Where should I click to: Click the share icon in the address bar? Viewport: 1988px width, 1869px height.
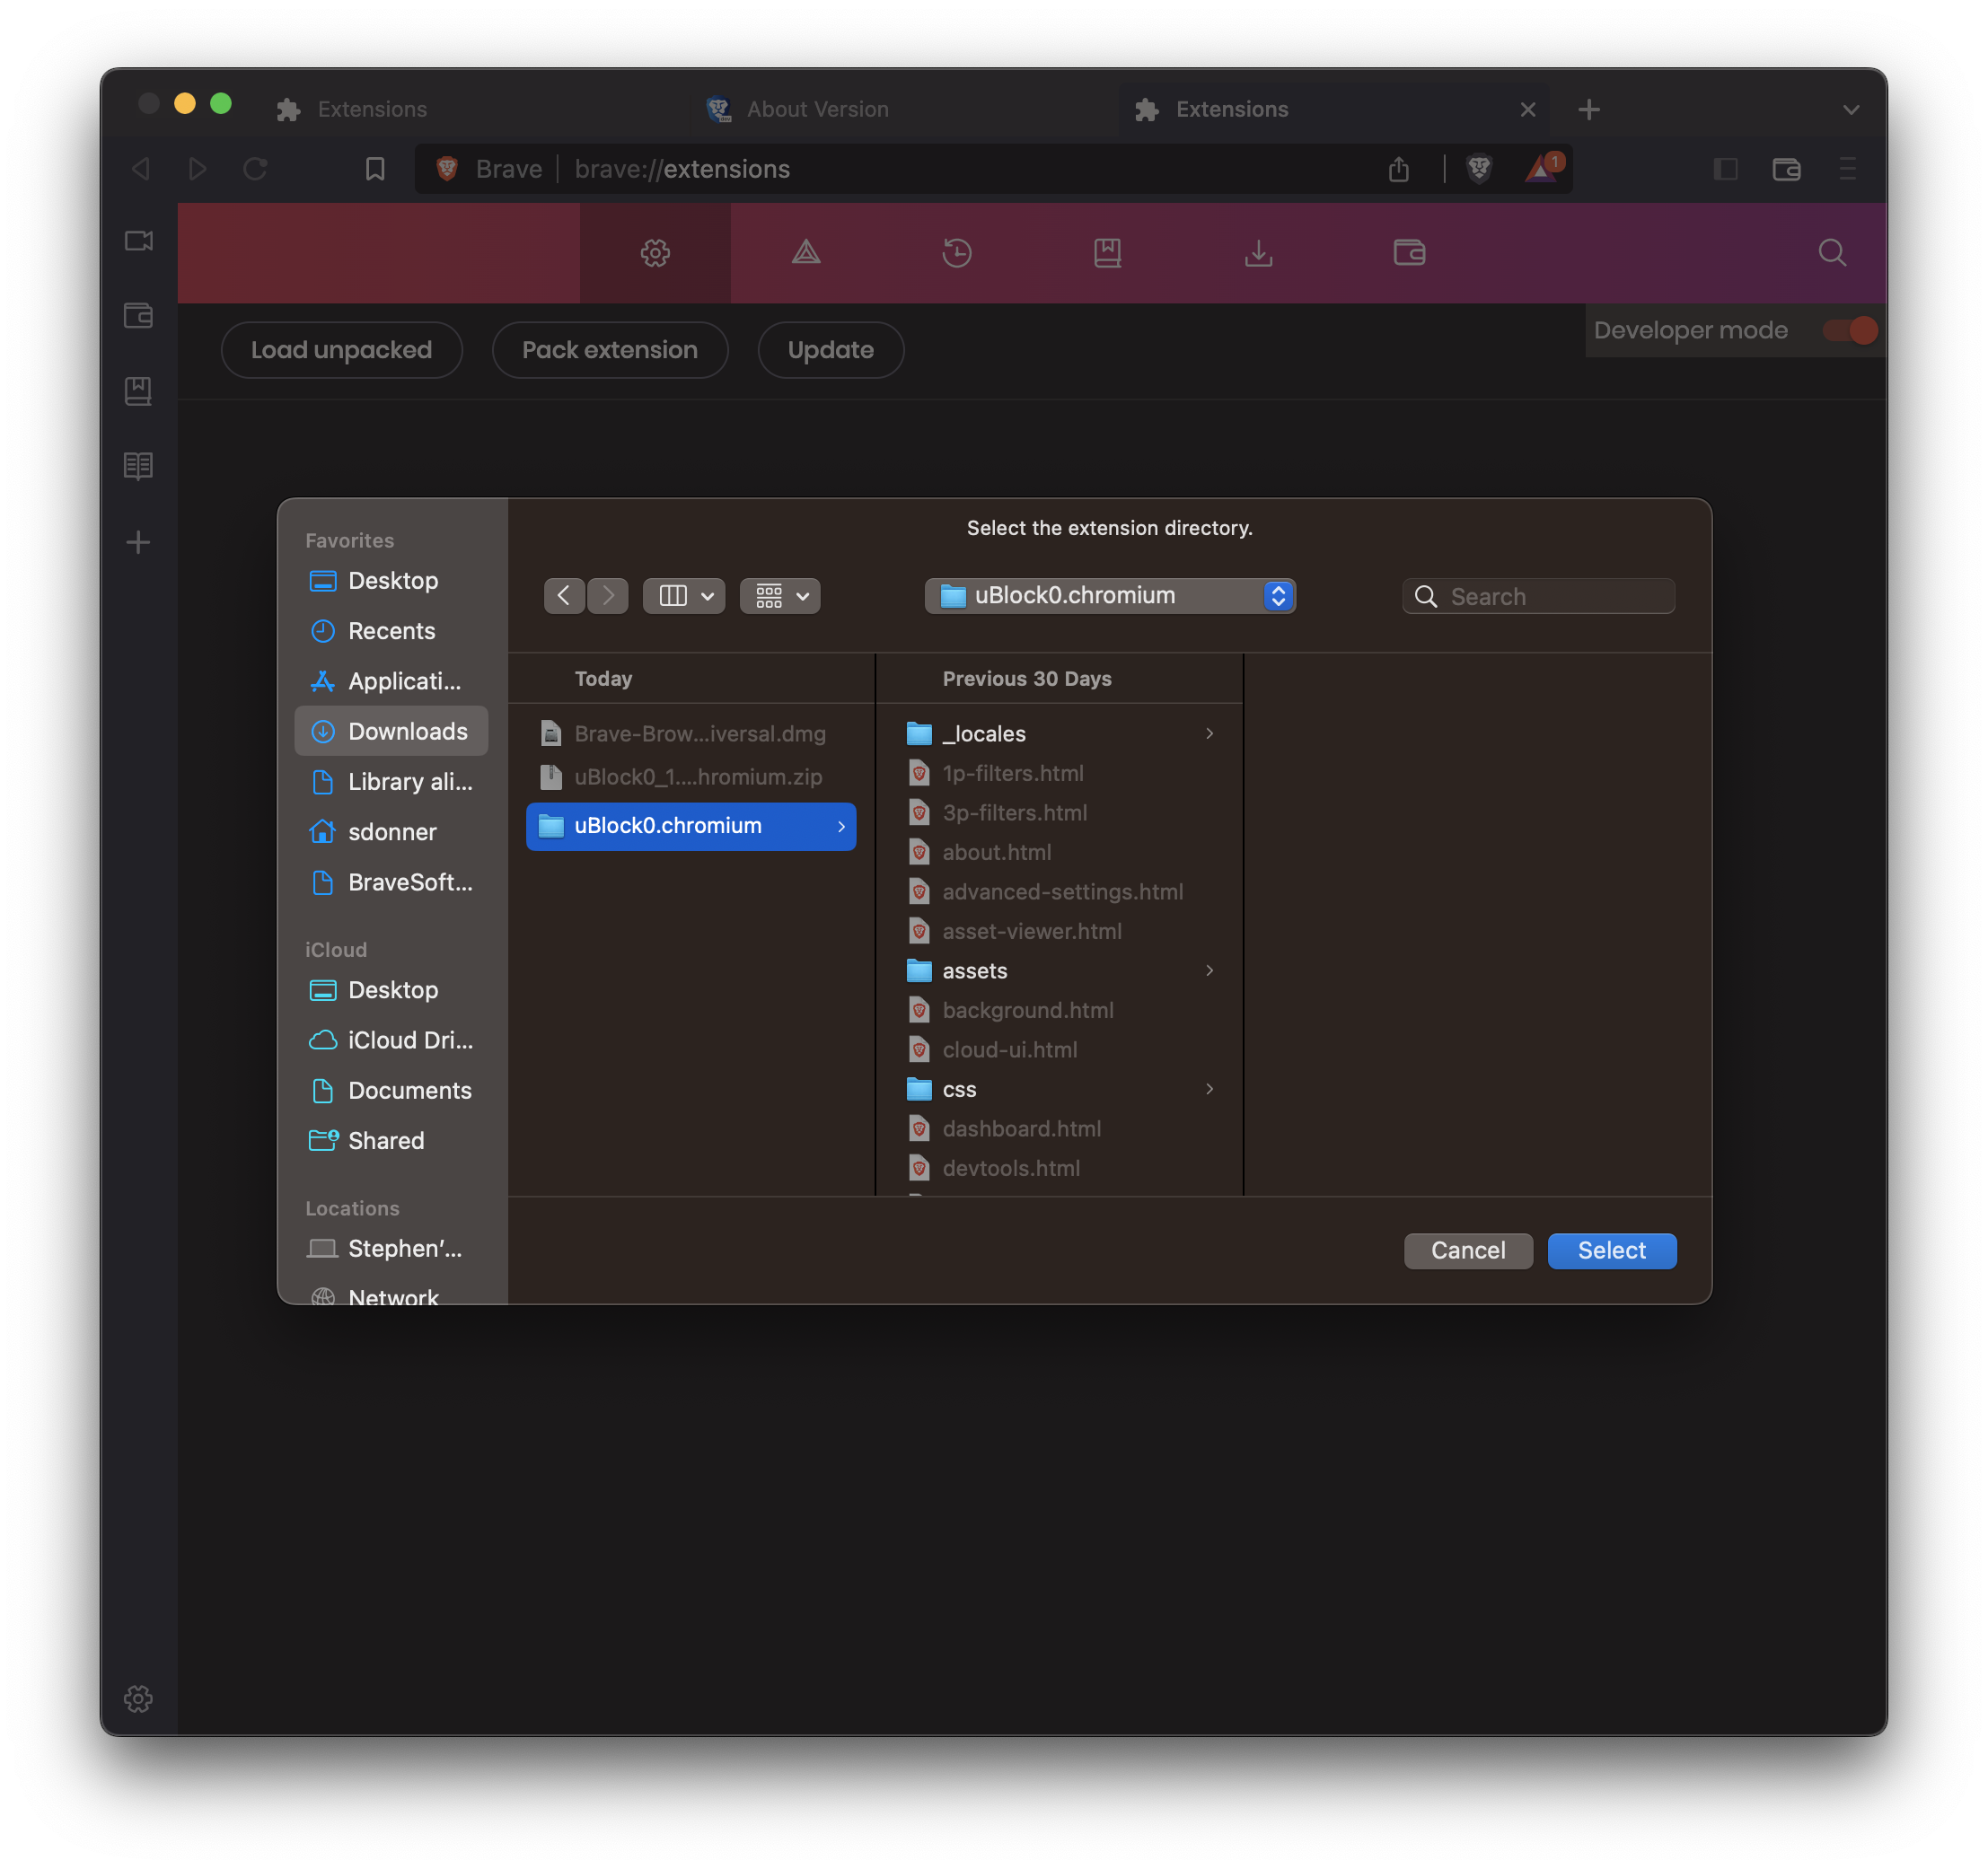pos(1399,169)
